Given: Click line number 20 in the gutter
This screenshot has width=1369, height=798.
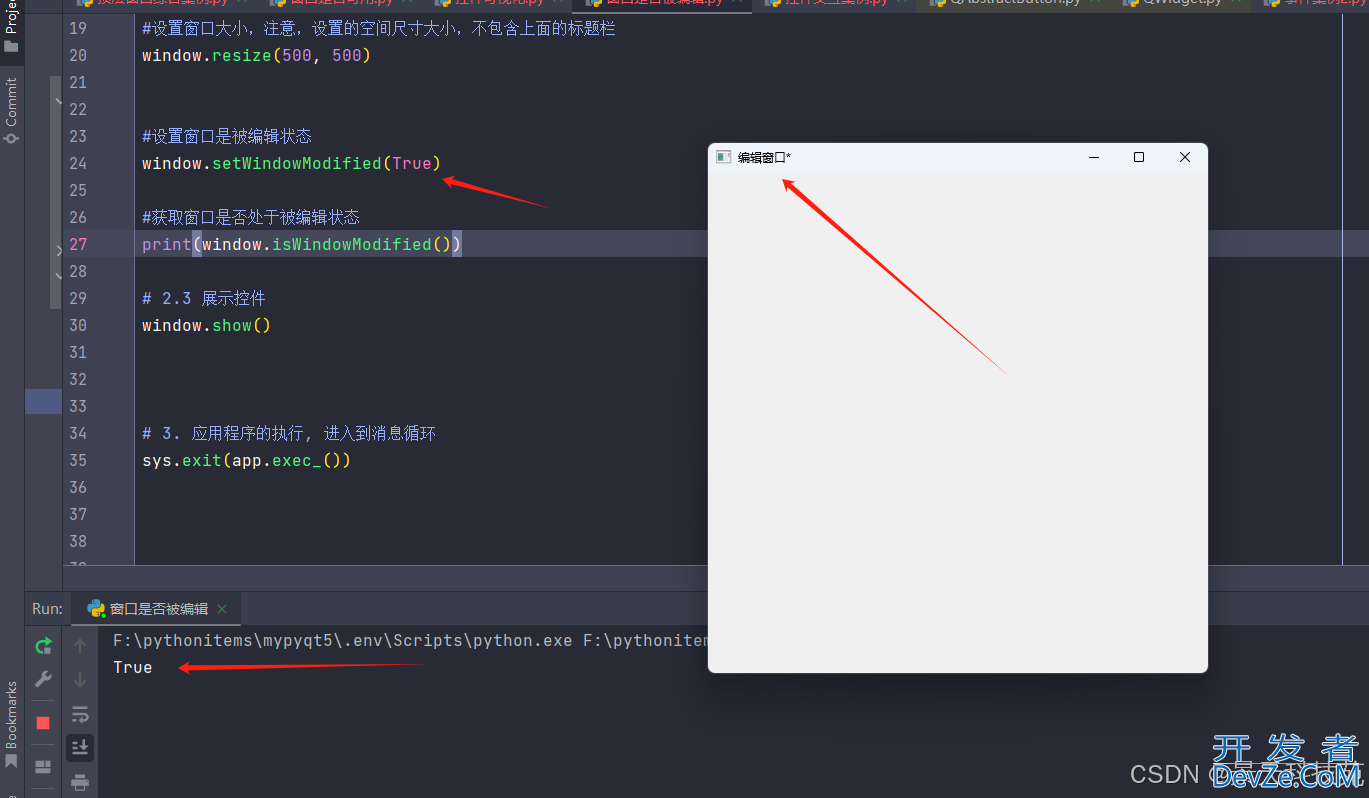Looking at the screenshot, I should tap(78, 55).
